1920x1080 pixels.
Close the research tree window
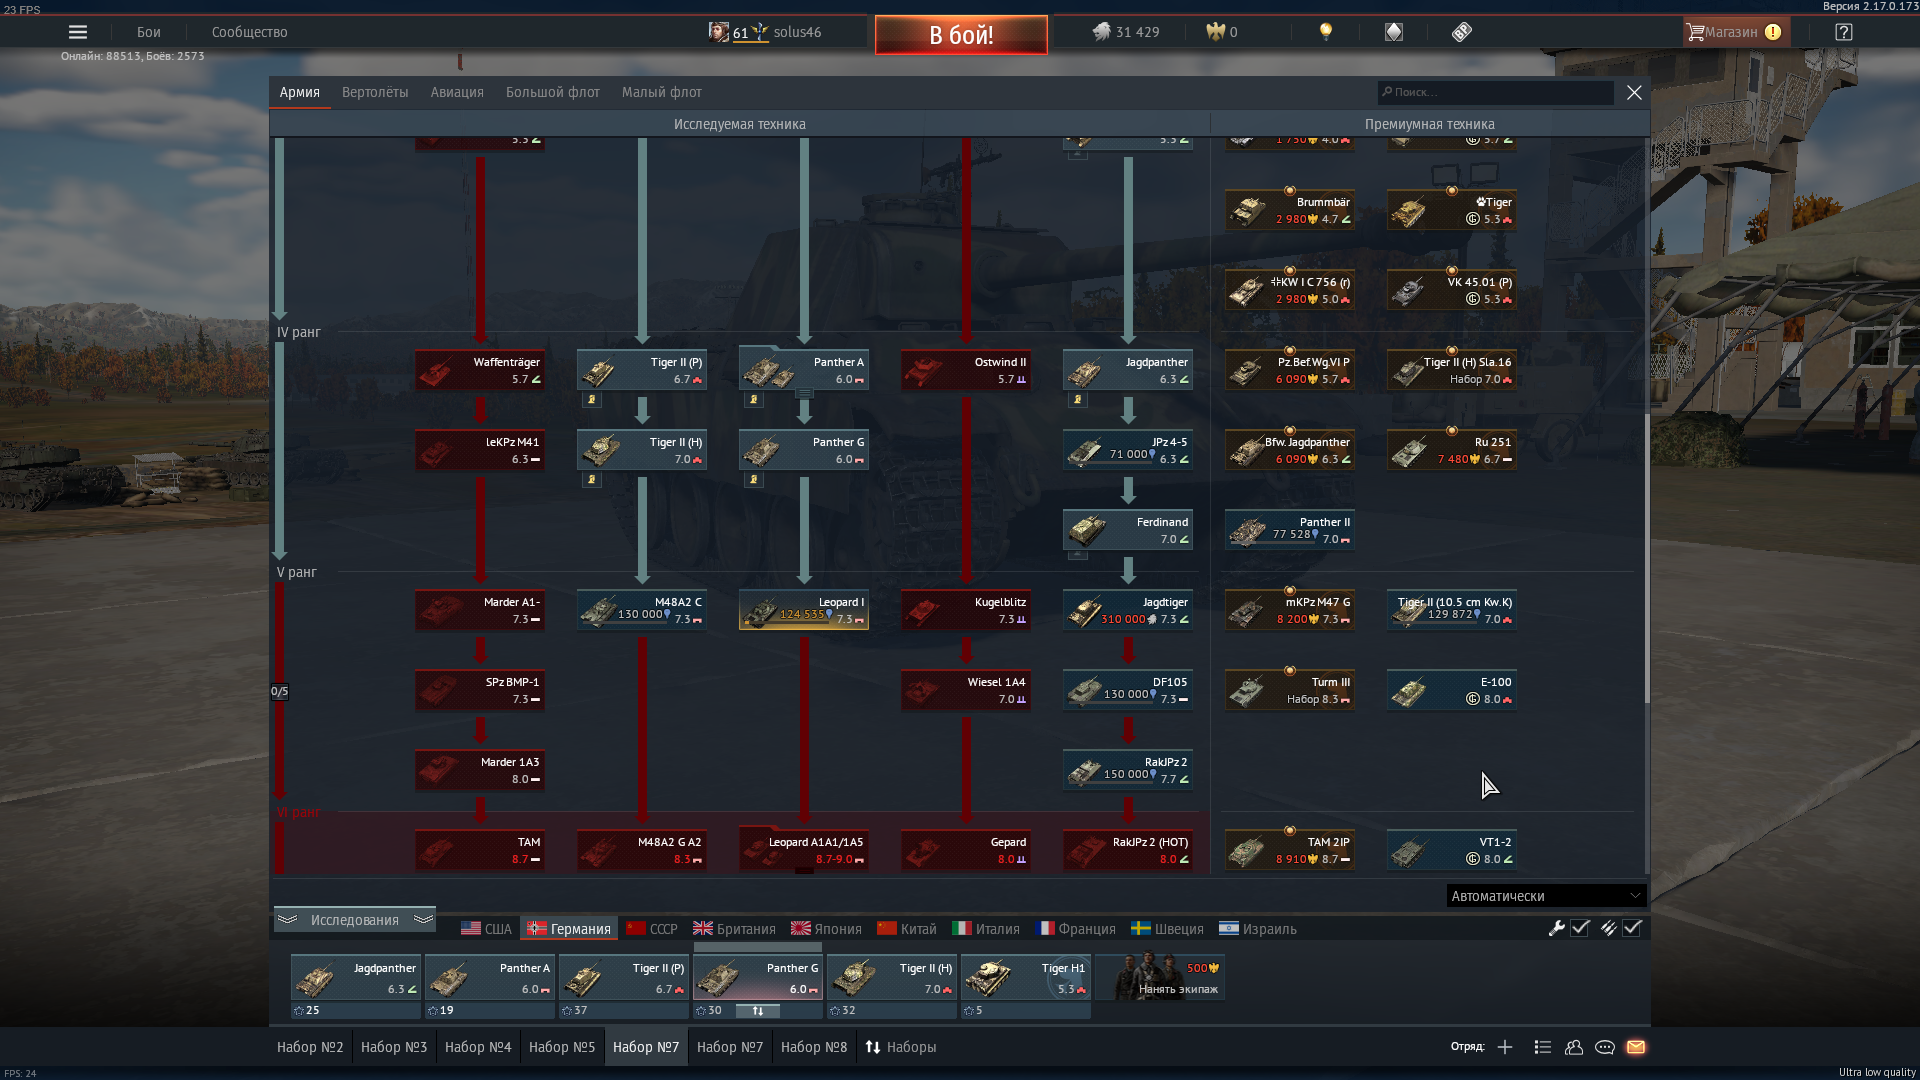[1634, 92]
